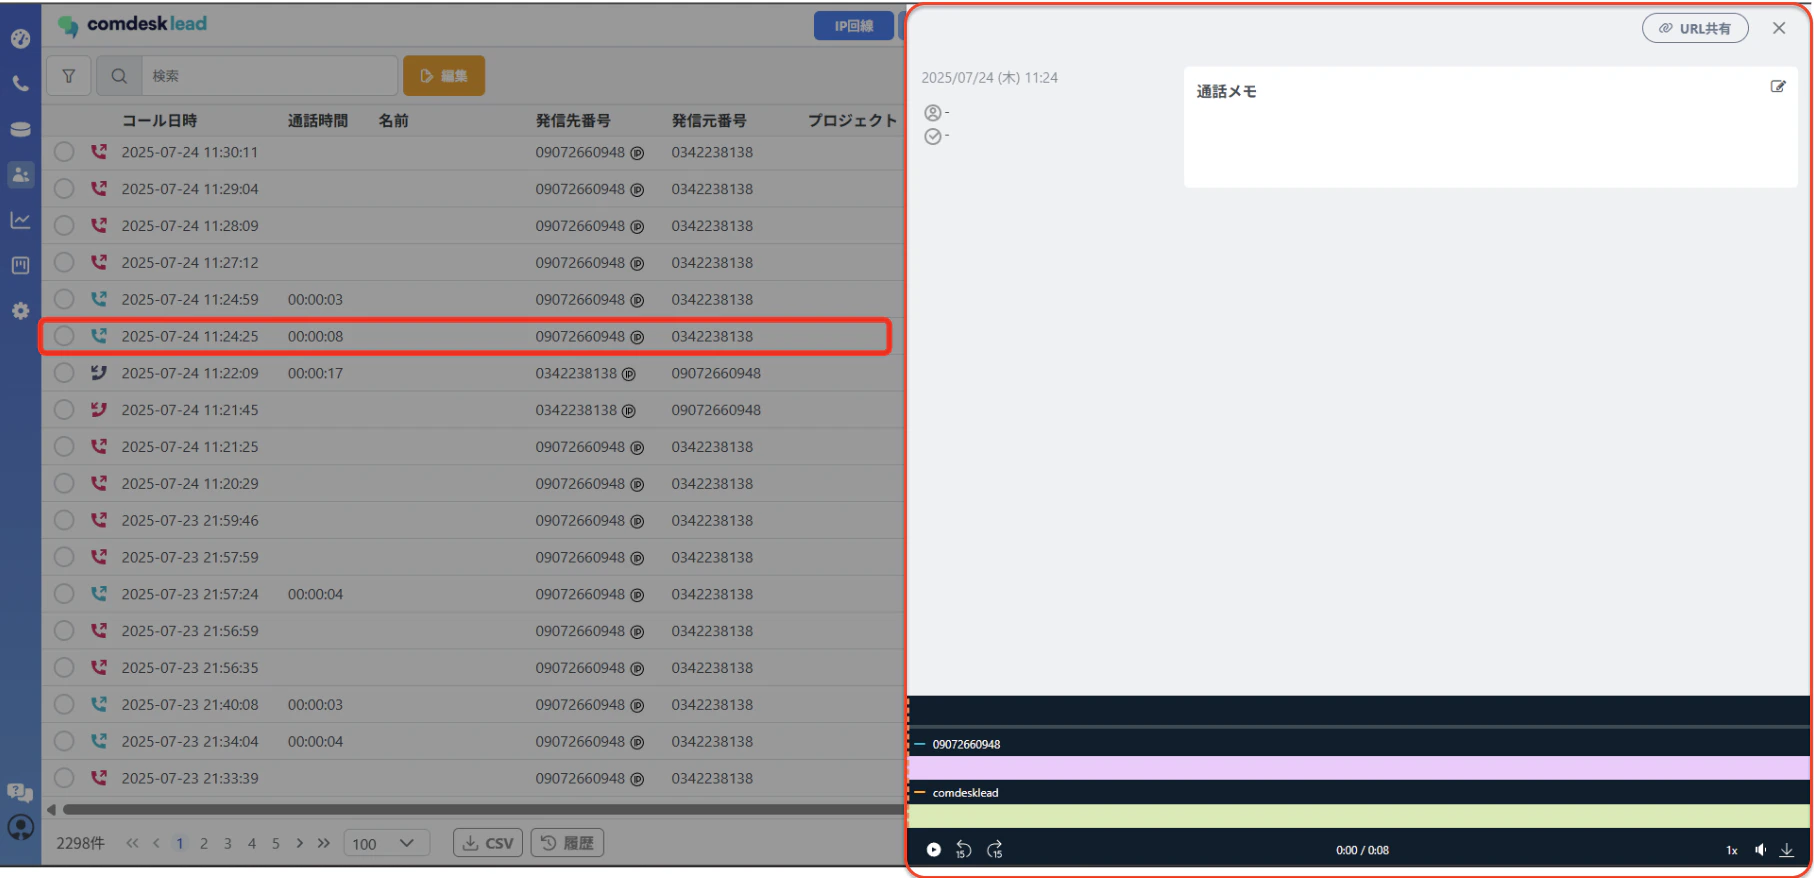Click the filter funnel icon
This screenshot has width=1814, height=878.
[x=68, y=76]
